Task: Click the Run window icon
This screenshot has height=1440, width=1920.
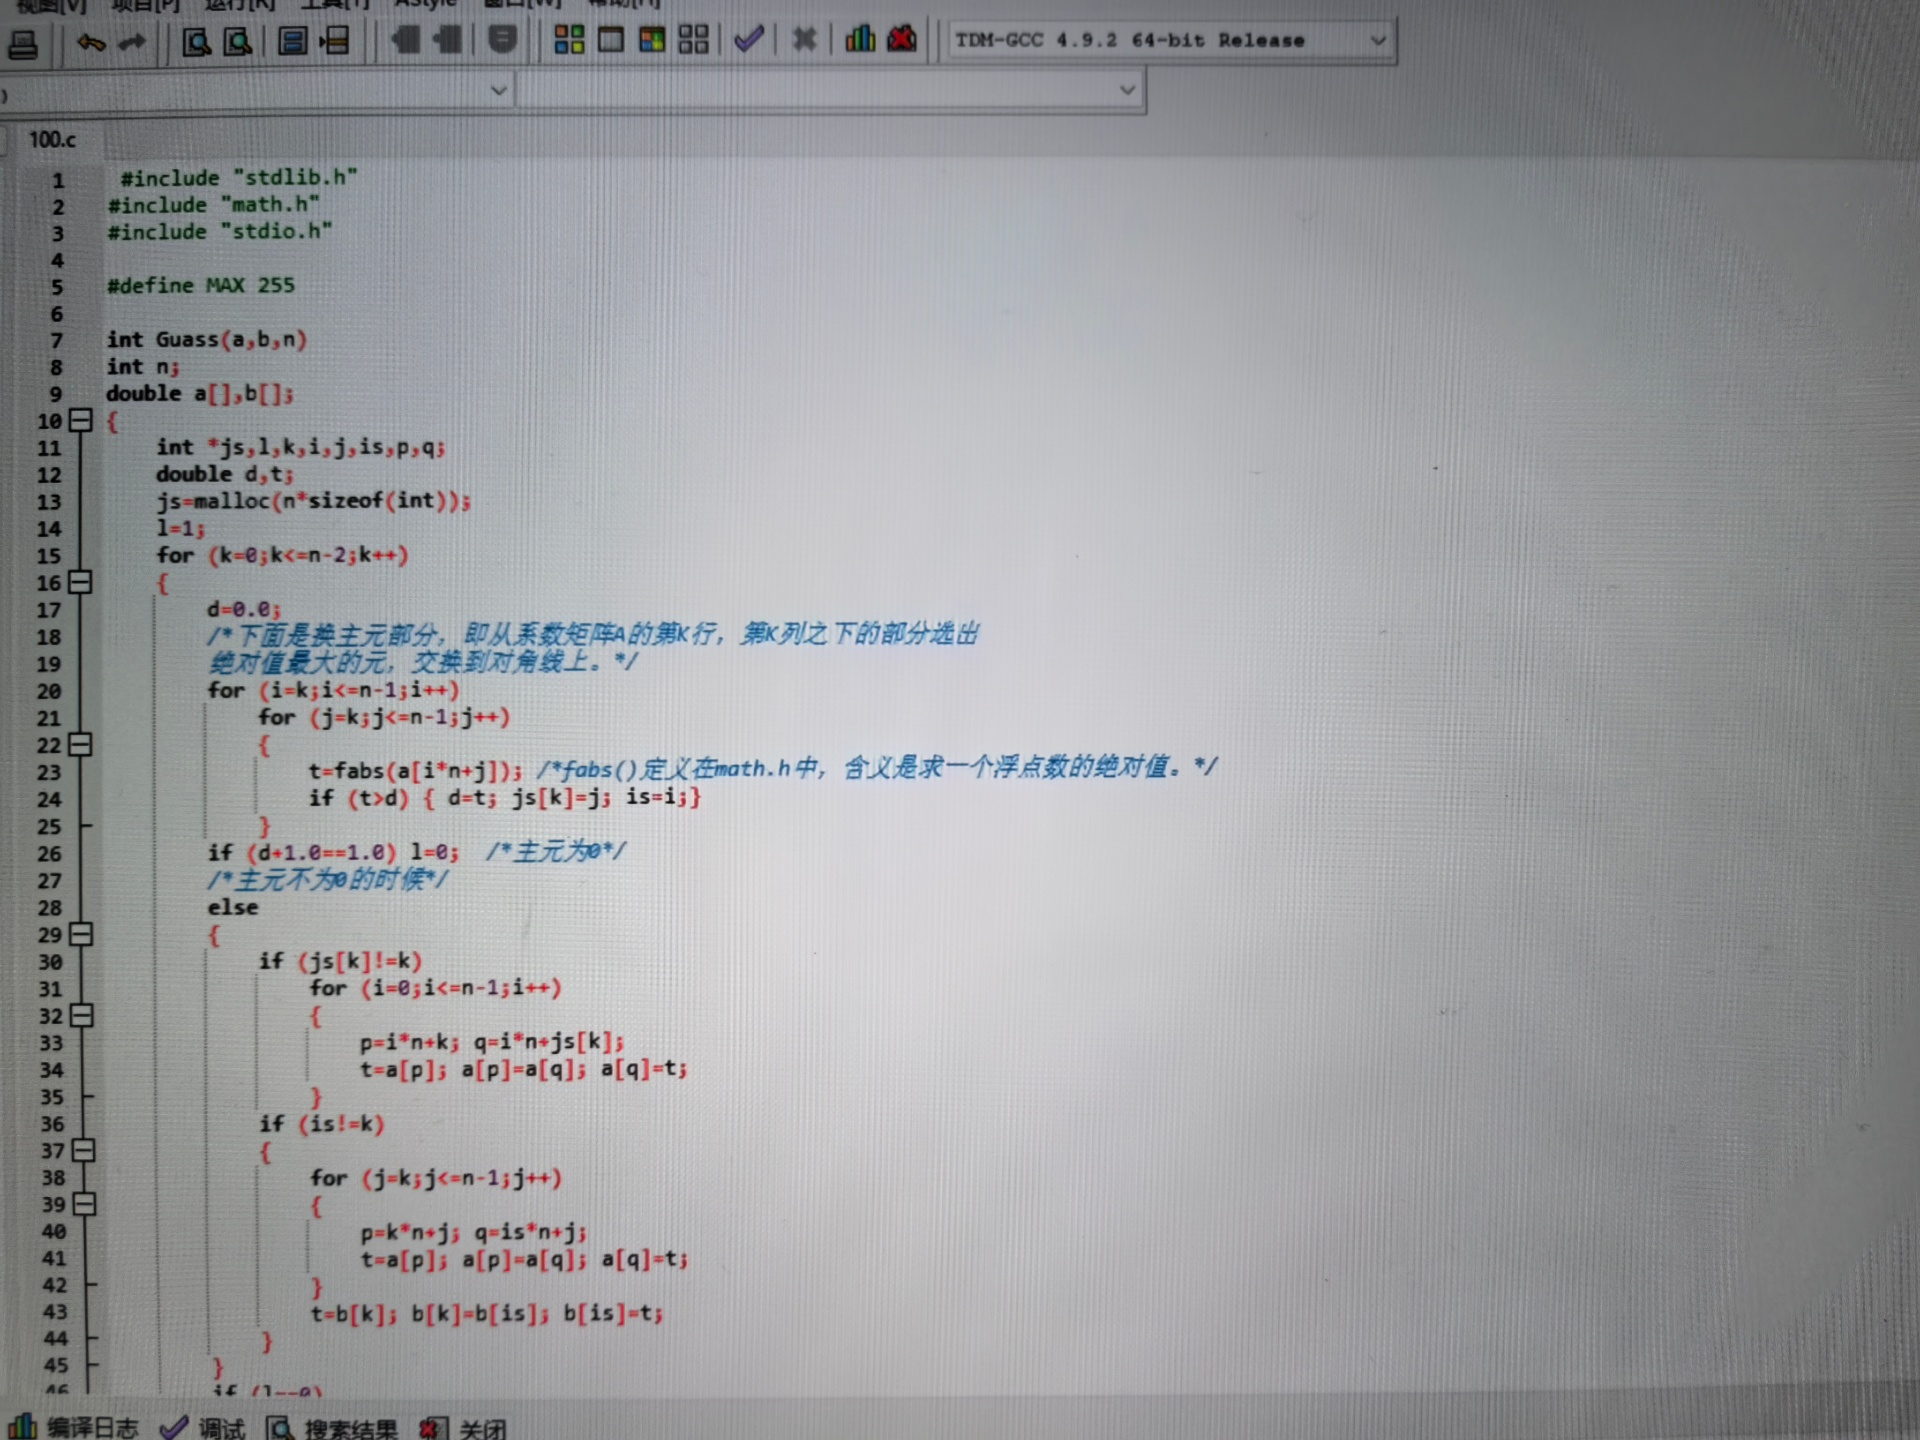Action: coord(610,40)
